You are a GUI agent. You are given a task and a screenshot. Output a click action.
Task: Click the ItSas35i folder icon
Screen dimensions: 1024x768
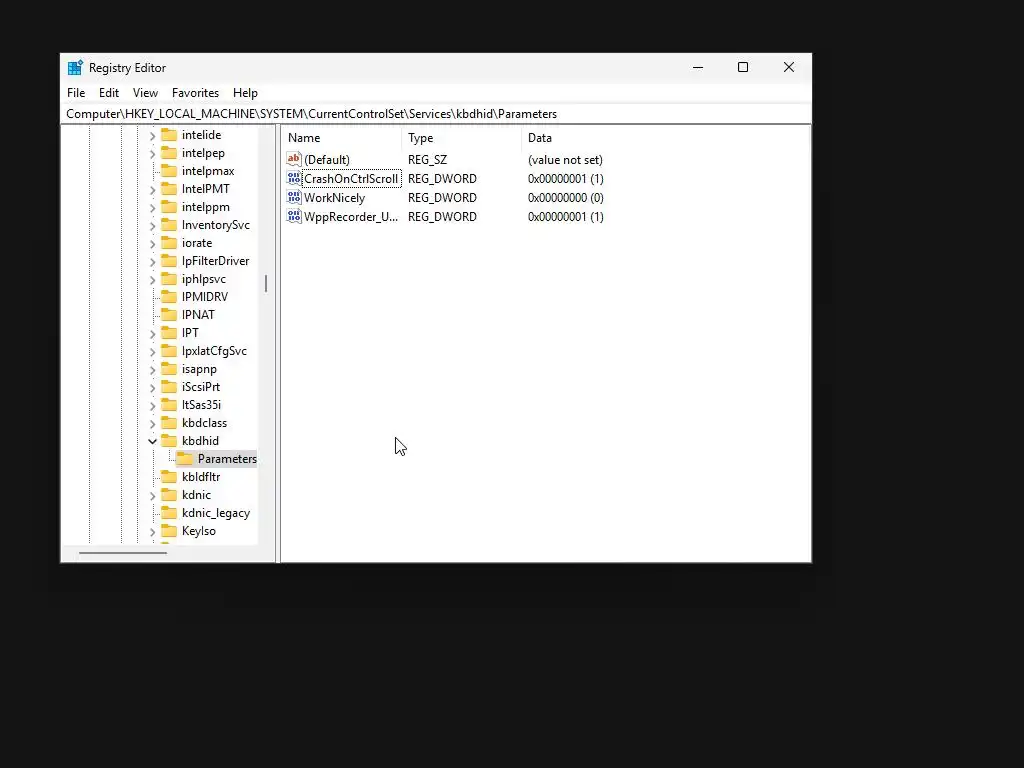pyautogui.click(x=169, y=405)
